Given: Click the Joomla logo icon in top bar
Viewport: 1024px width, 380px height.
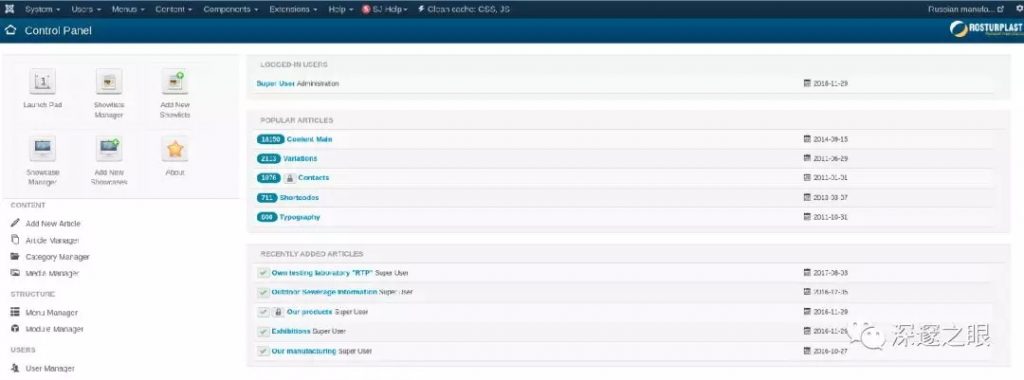Looking at the screenshot, I should [10, 9].
